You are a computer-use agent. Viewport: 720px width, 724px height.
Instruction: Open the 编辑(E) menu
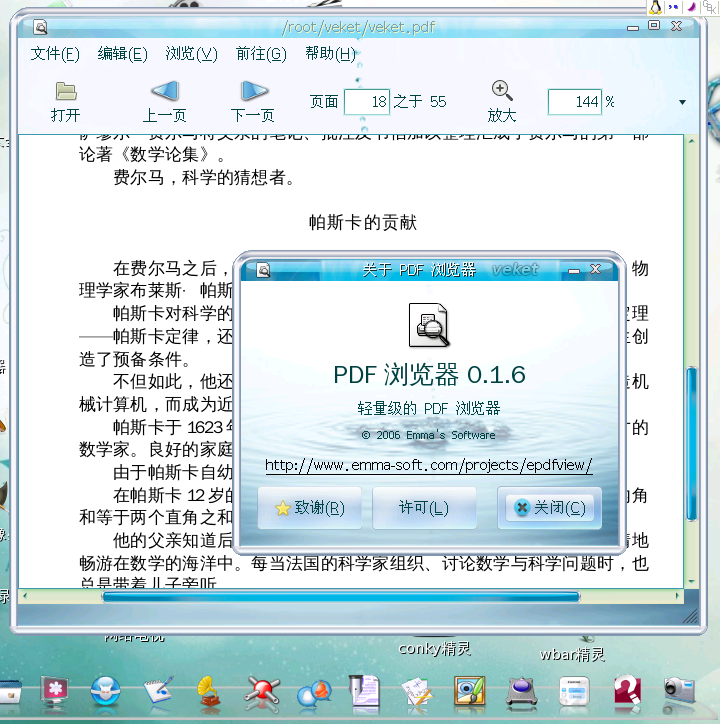tap(122, 54)
